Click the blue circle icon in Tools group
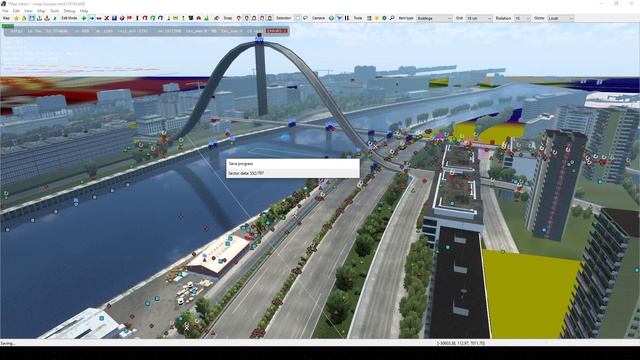Image resolution: width=640 pixels, height=360 pixels. [384, 18]
